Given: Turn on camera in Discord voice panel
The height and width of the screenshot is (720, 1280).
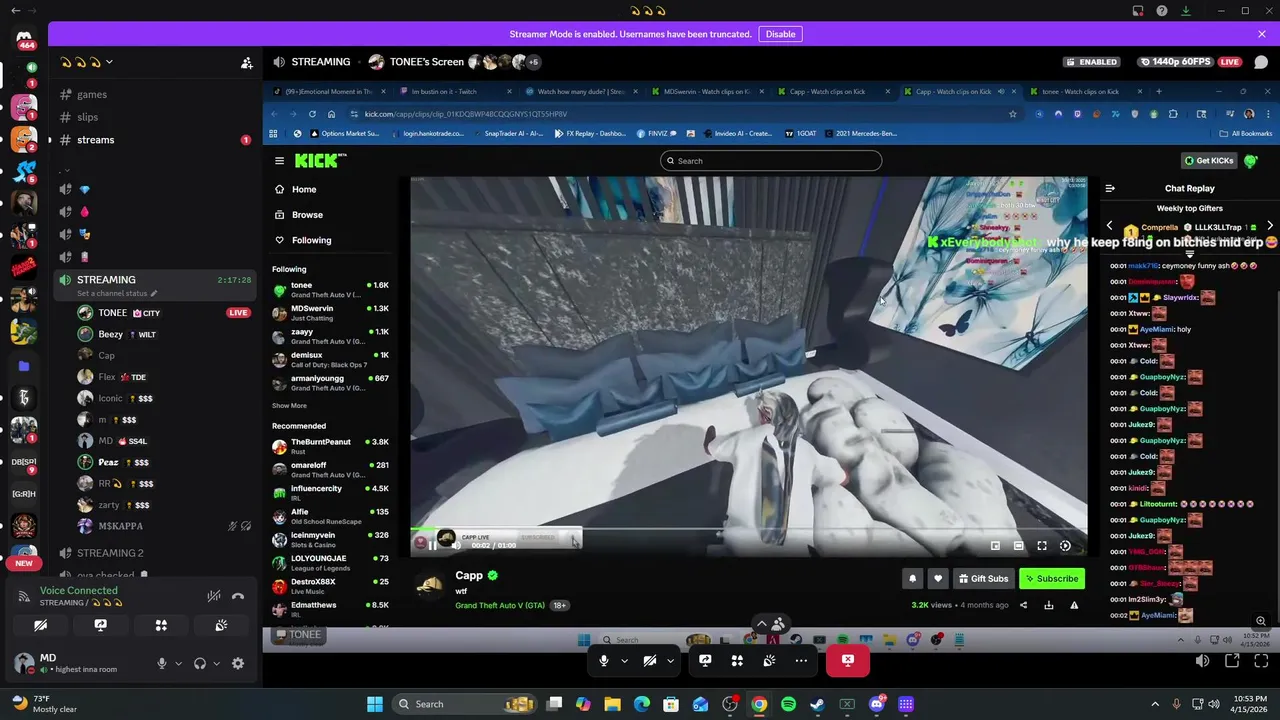Looking at the screenshot, I should [40, 626].
